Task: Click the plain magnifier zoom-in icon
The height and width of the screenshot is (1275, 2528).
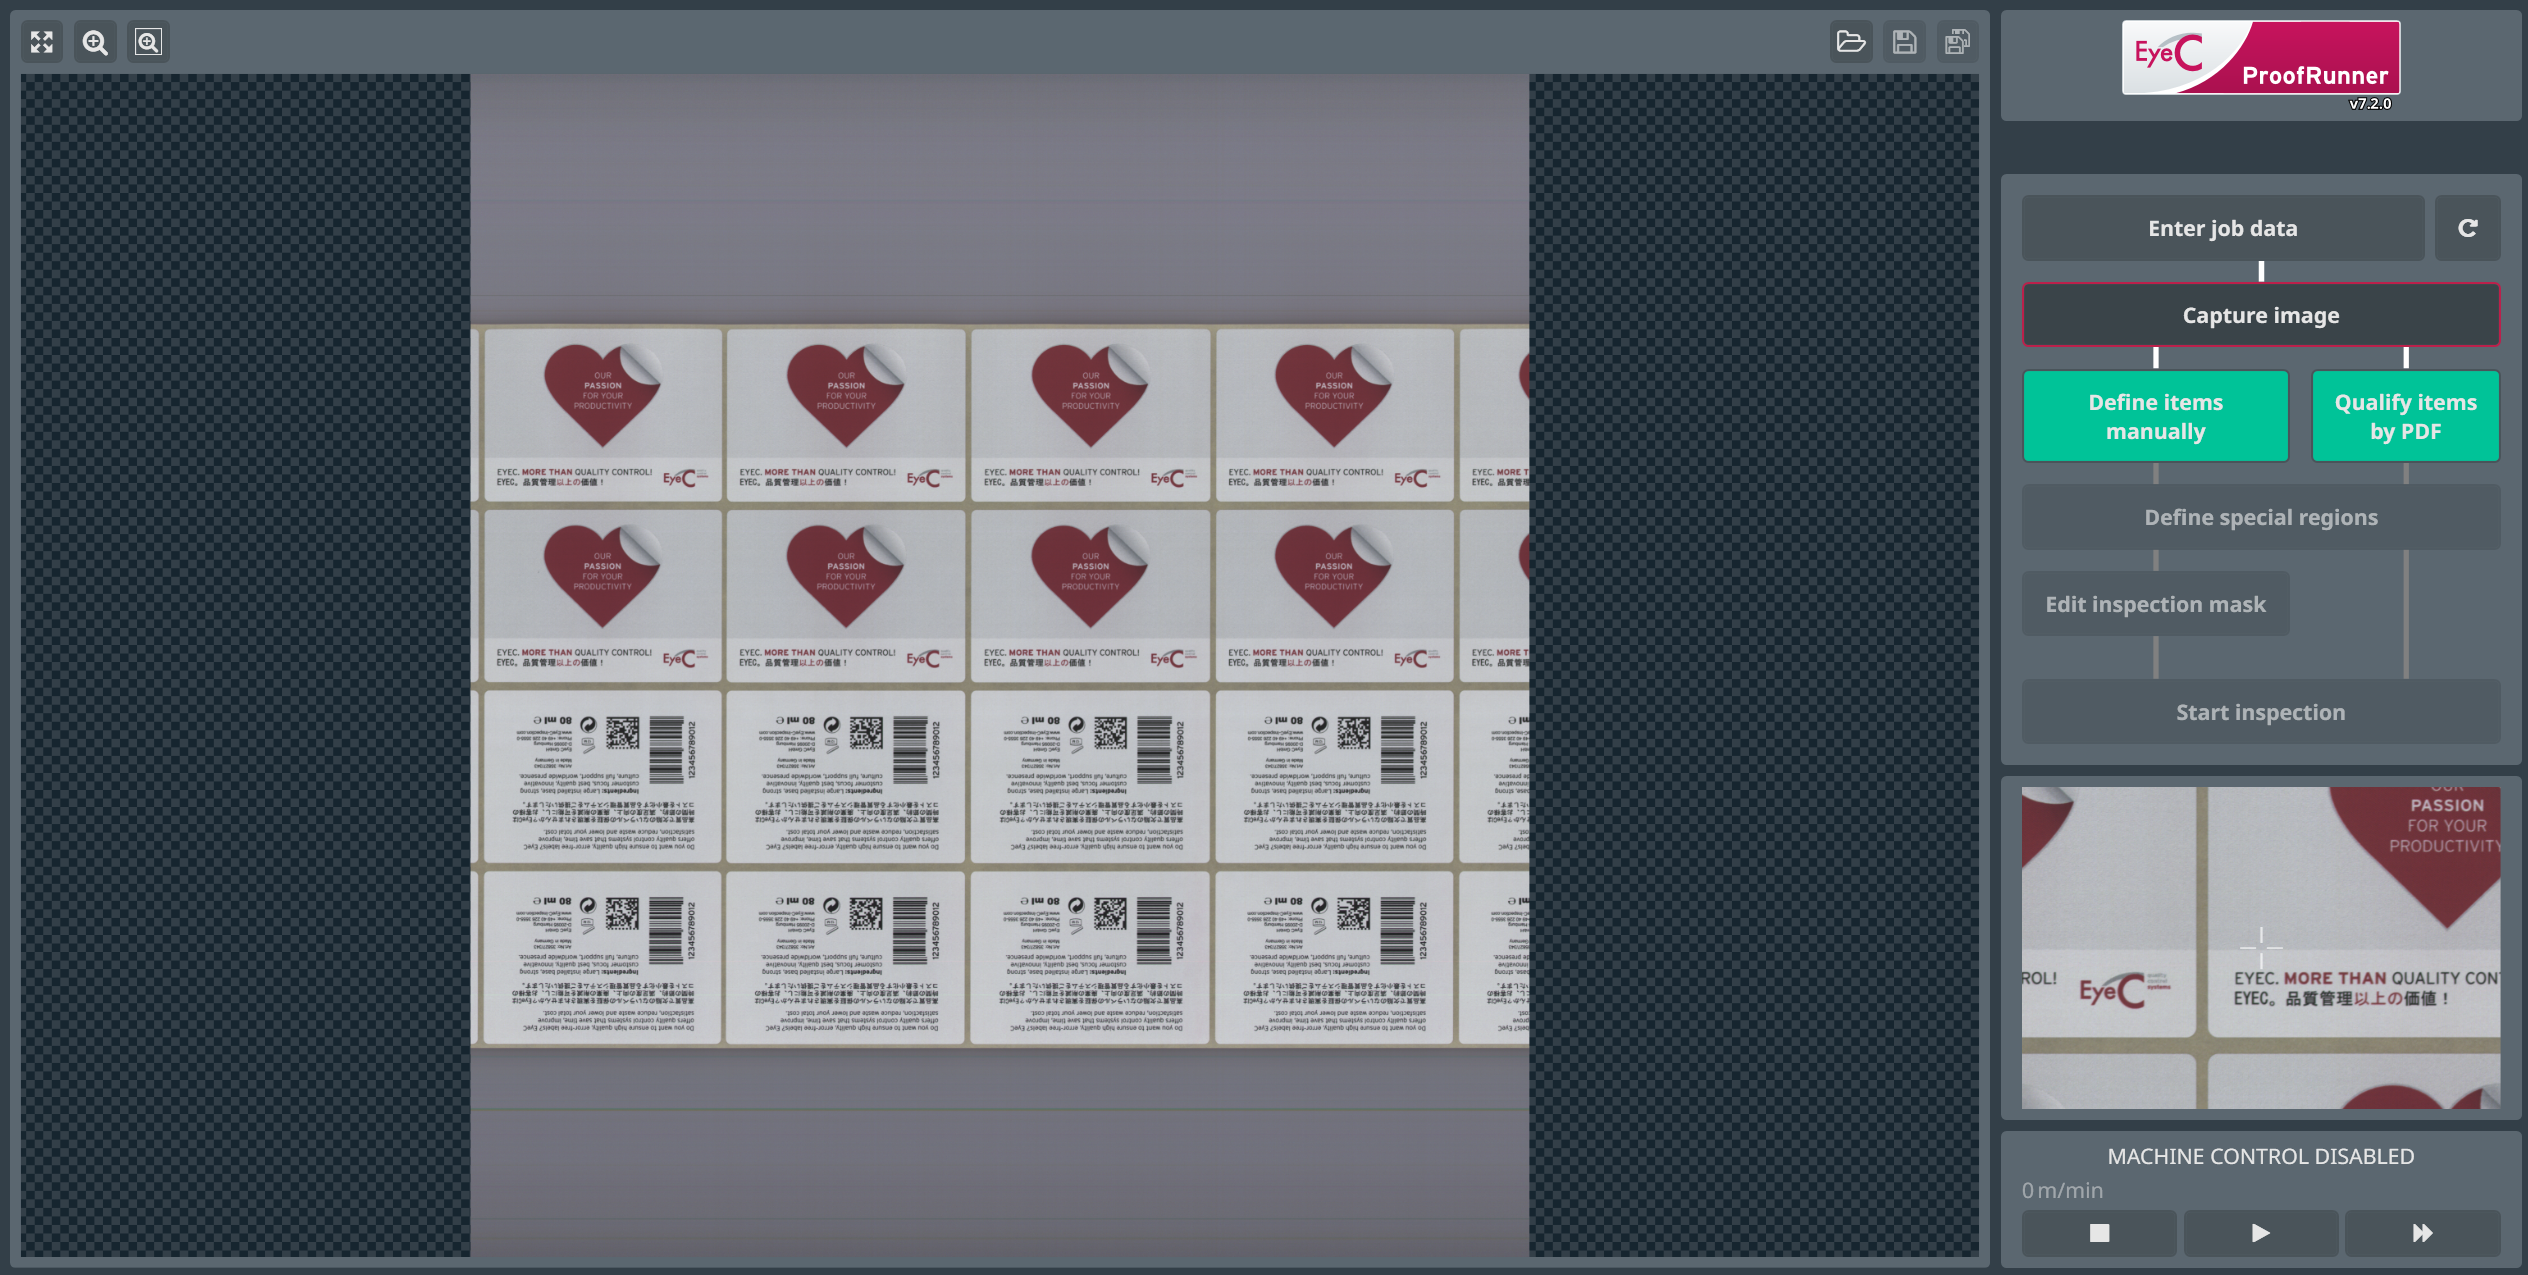Action: tap(95, 42)
